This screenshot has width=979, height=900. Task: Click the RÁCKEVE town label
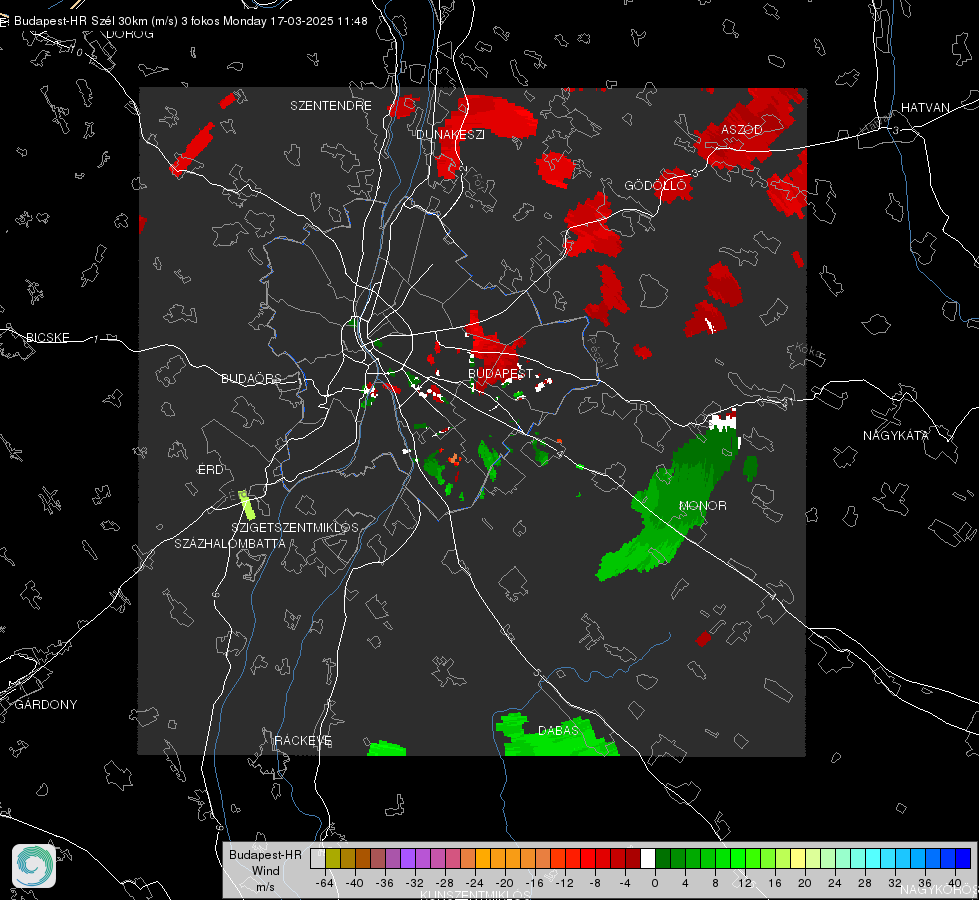pos(303,740)
